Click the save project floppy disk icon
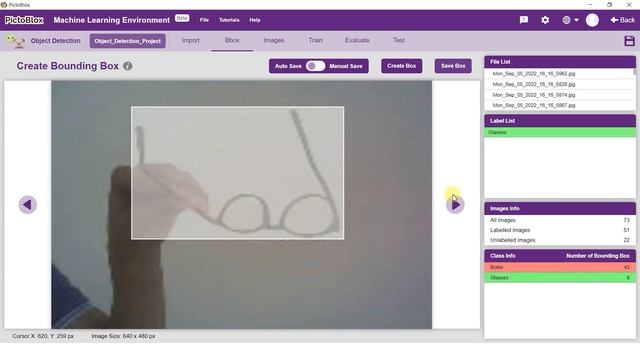640x360 pixels. click(x=629, y=41)
